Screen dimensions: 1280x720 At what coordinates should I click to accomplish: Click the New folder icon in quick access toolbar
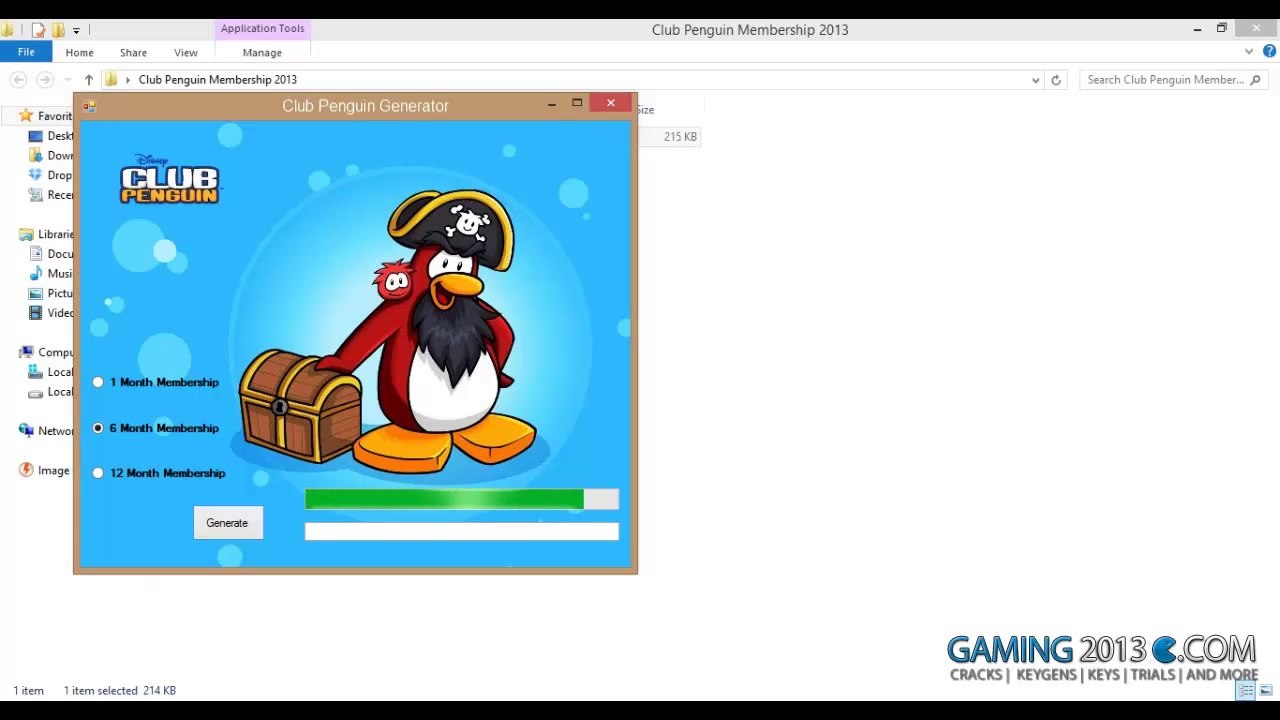click(58, 30)
